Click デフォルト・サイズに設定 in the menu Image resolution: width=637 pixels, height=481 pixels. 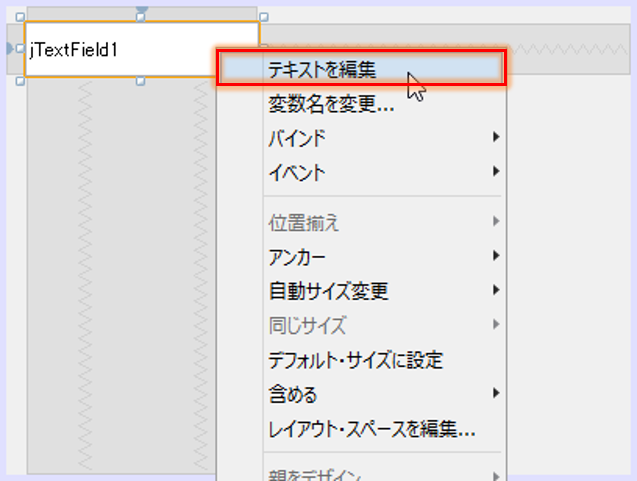tap(355, 360)
